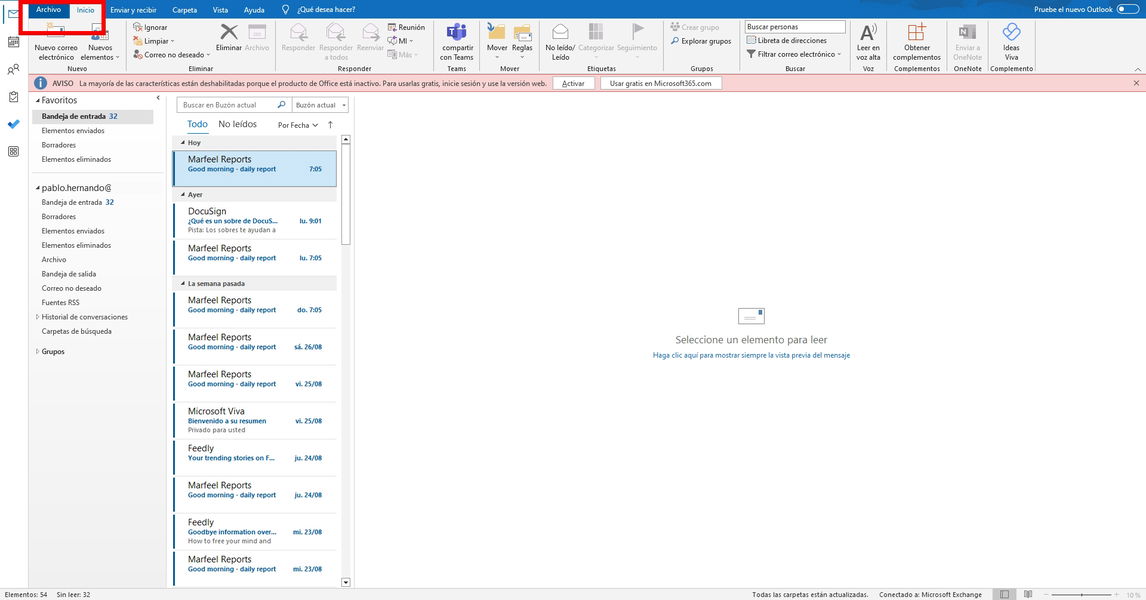Click Enviar a OneNote
The height and width of the screenshot is (600, 1146).
pyautogui.click(x=967, y=42)
